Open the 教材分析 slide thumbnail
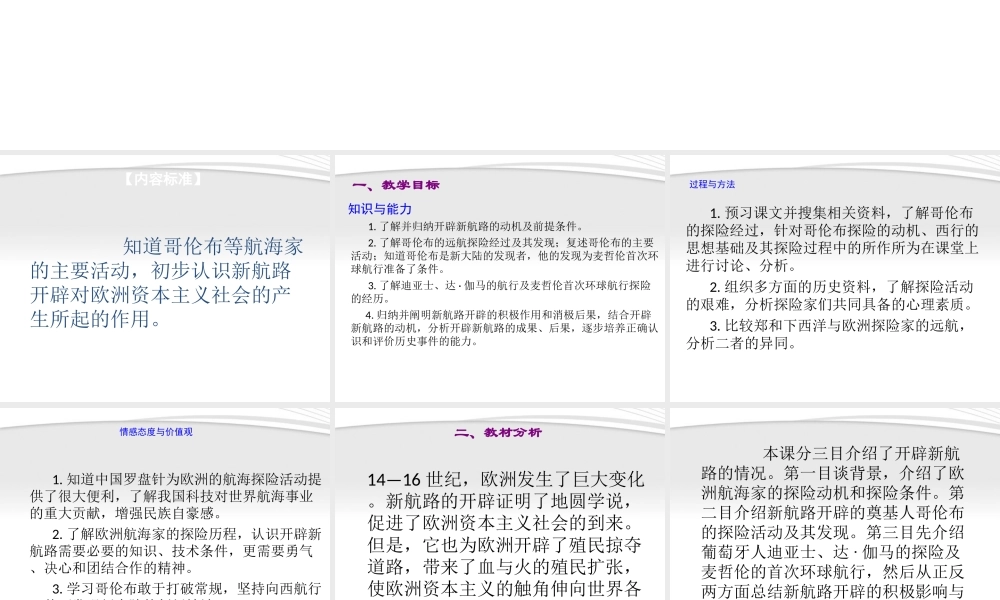This screenshot has height=600, width=1000. pyautogui.click(x=500, y=504)
